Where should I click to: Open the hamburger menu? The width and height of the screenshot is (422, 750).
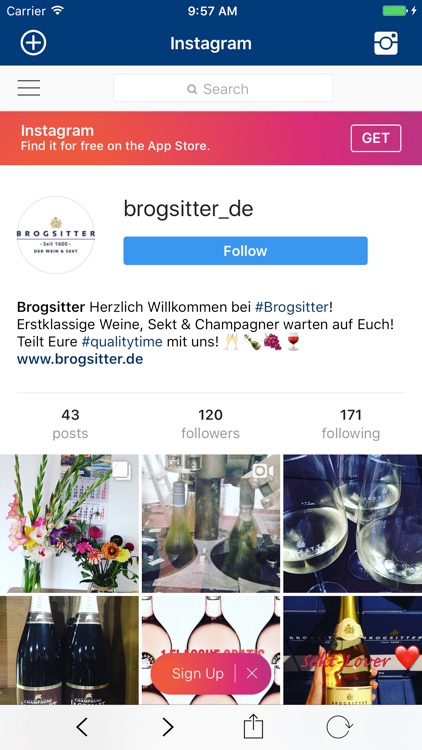pos(29,88)
